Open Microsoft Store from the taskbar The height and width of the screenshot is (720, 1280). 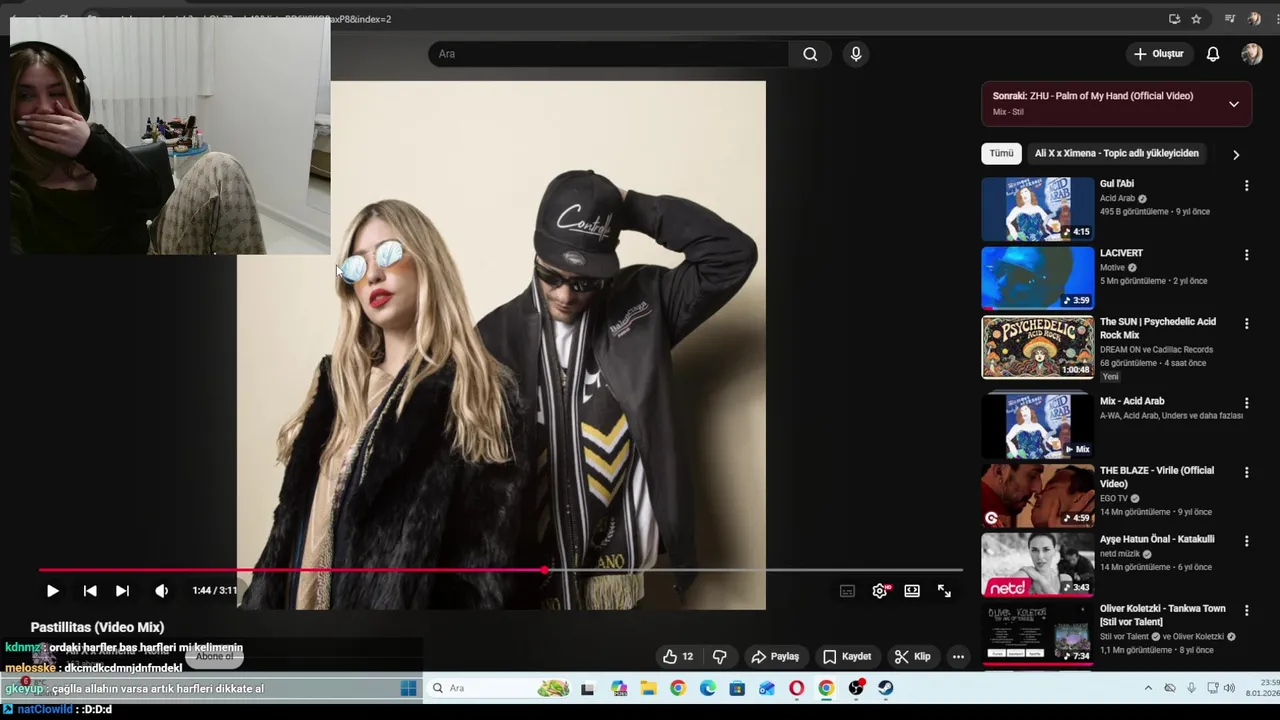[x=737, y=688]
